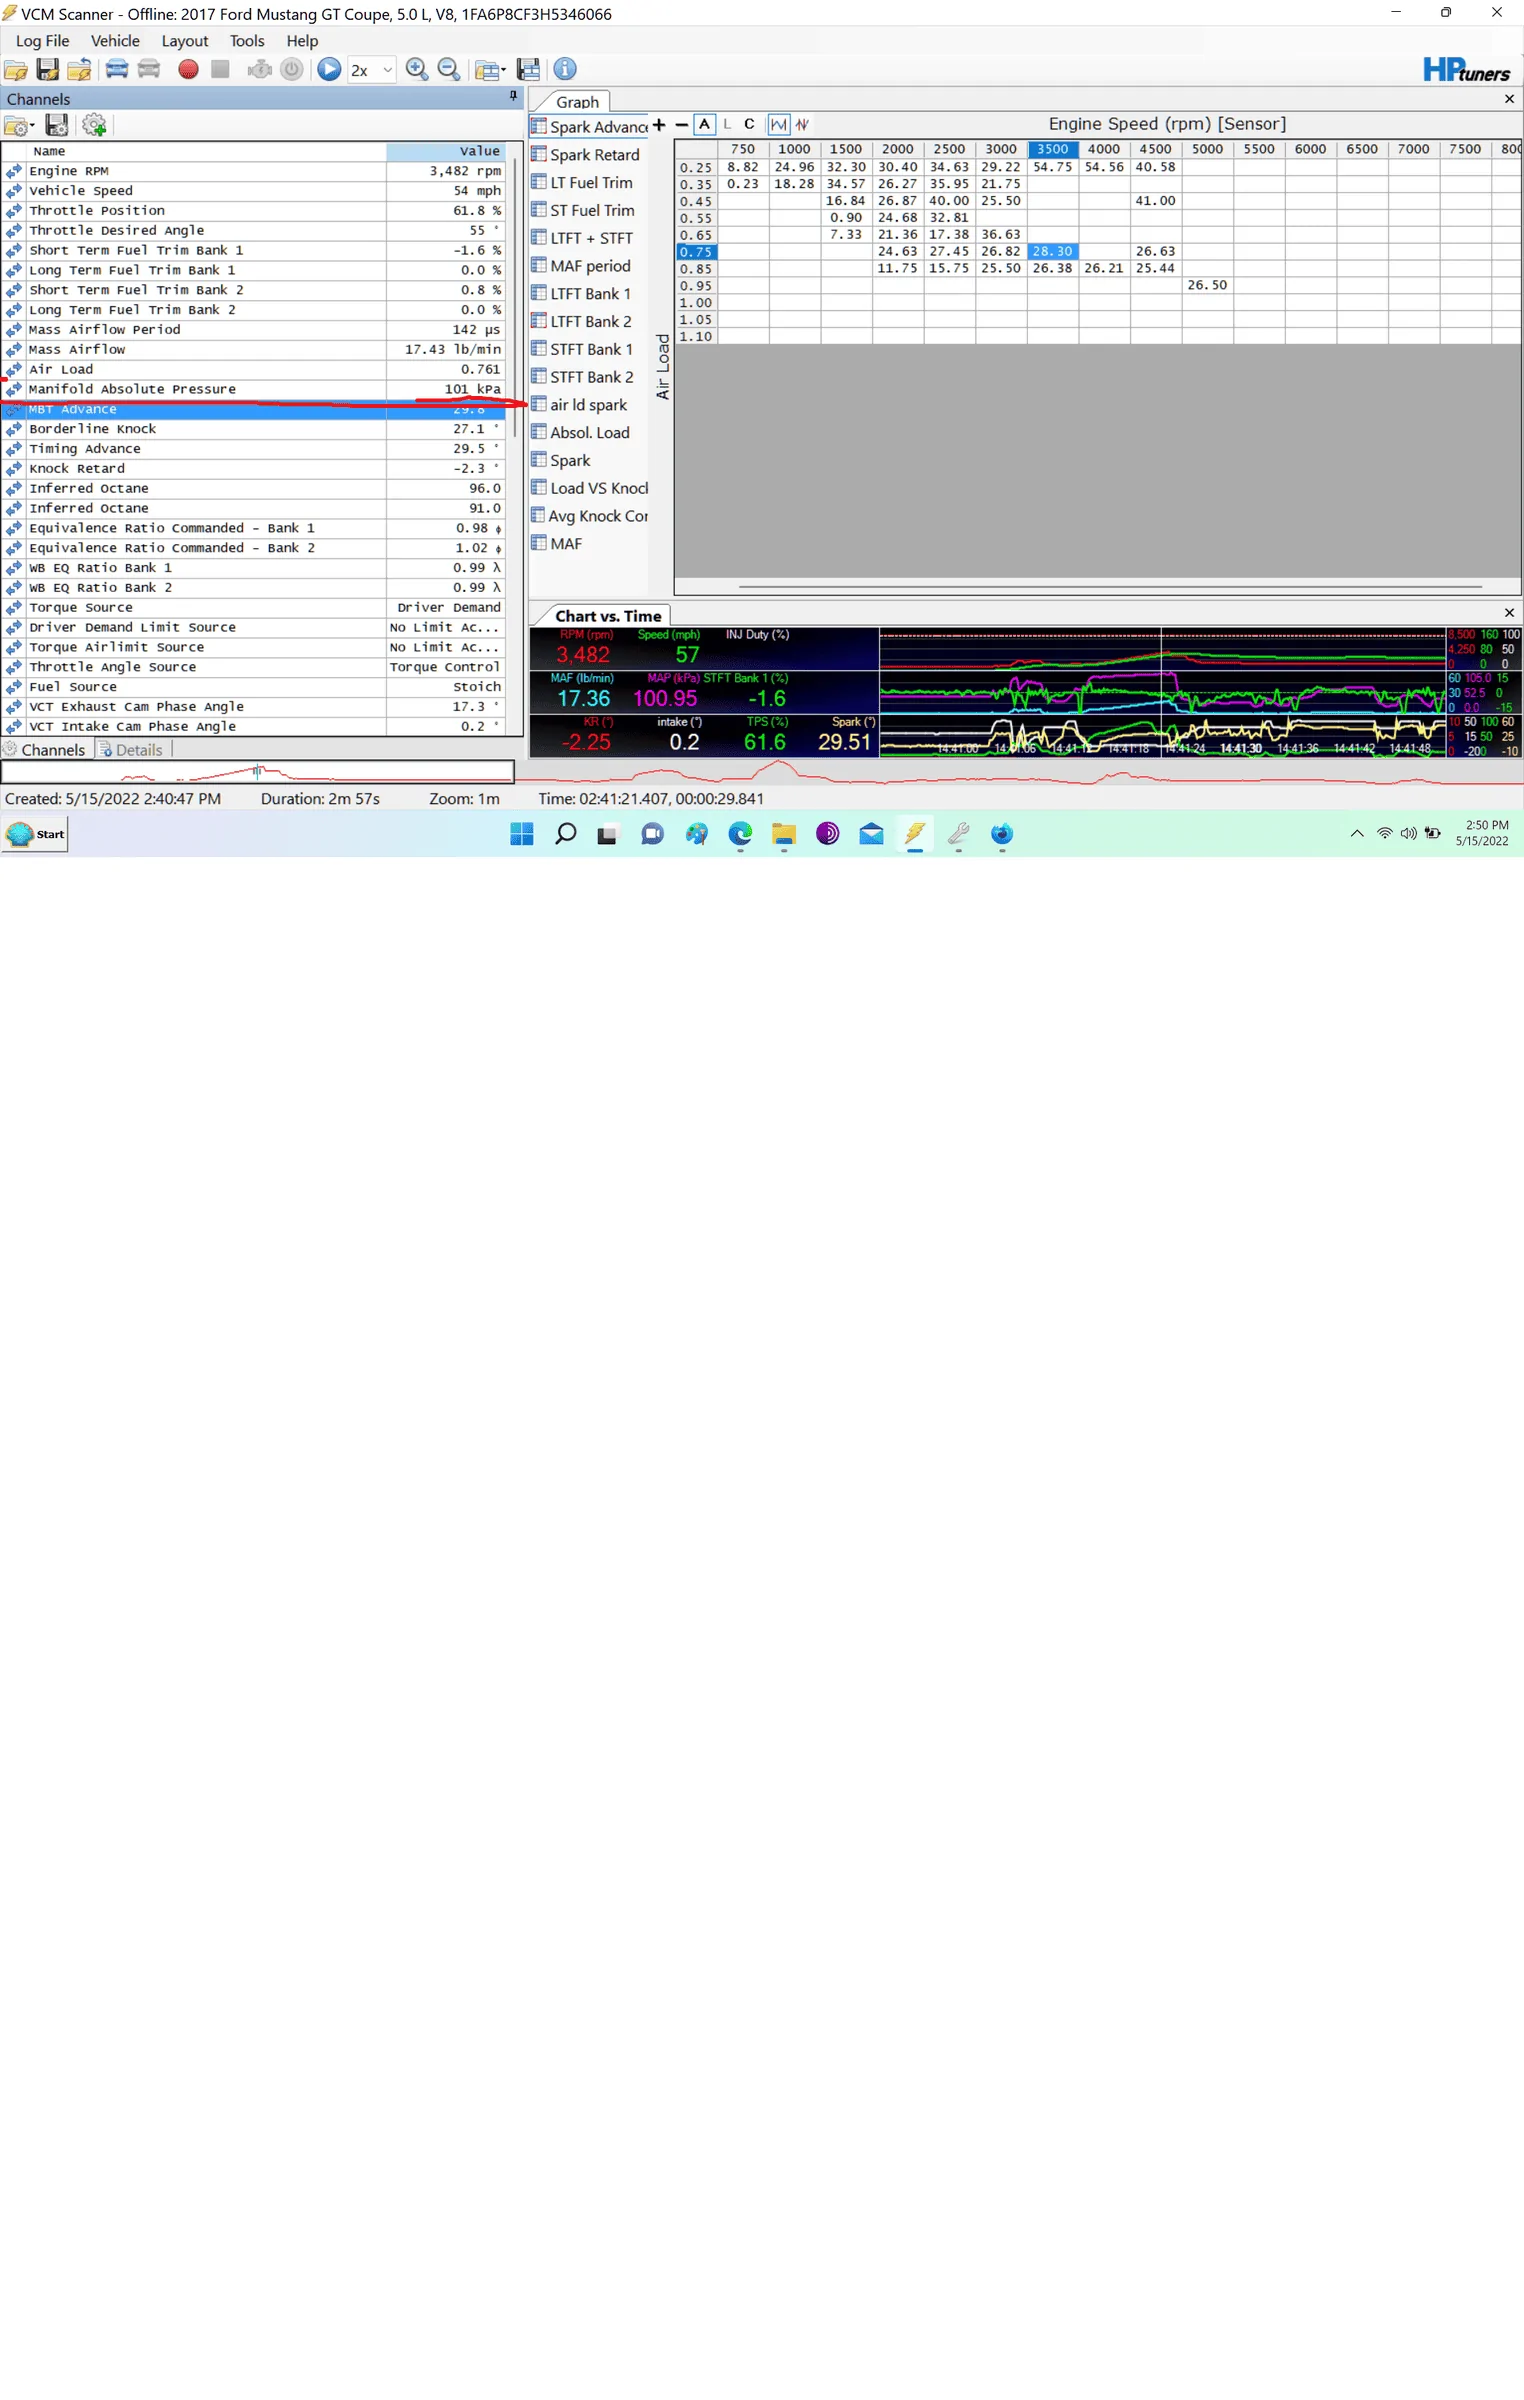Image resolution: width=1524 pixels, height=2400 pixels.
Task: Select the ST Fuel Trim graph
Action: click(x=583, y=211)
